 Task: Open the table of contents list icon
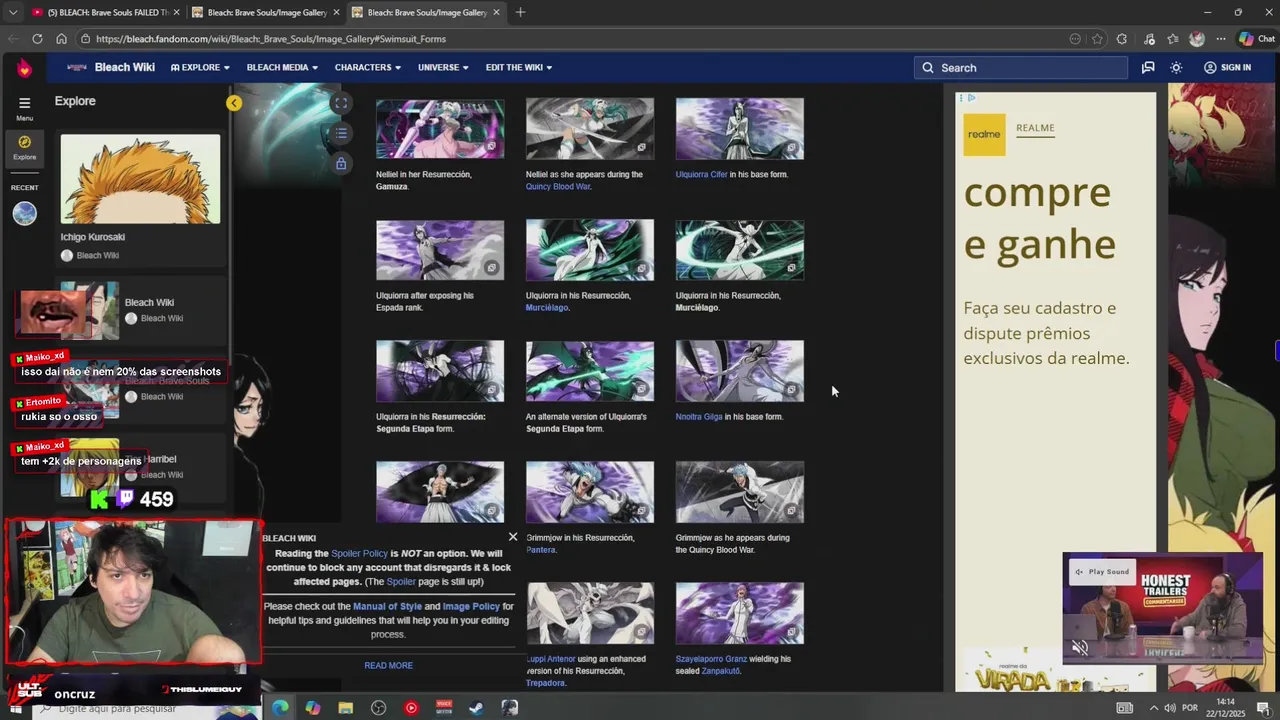pos(341,133)
